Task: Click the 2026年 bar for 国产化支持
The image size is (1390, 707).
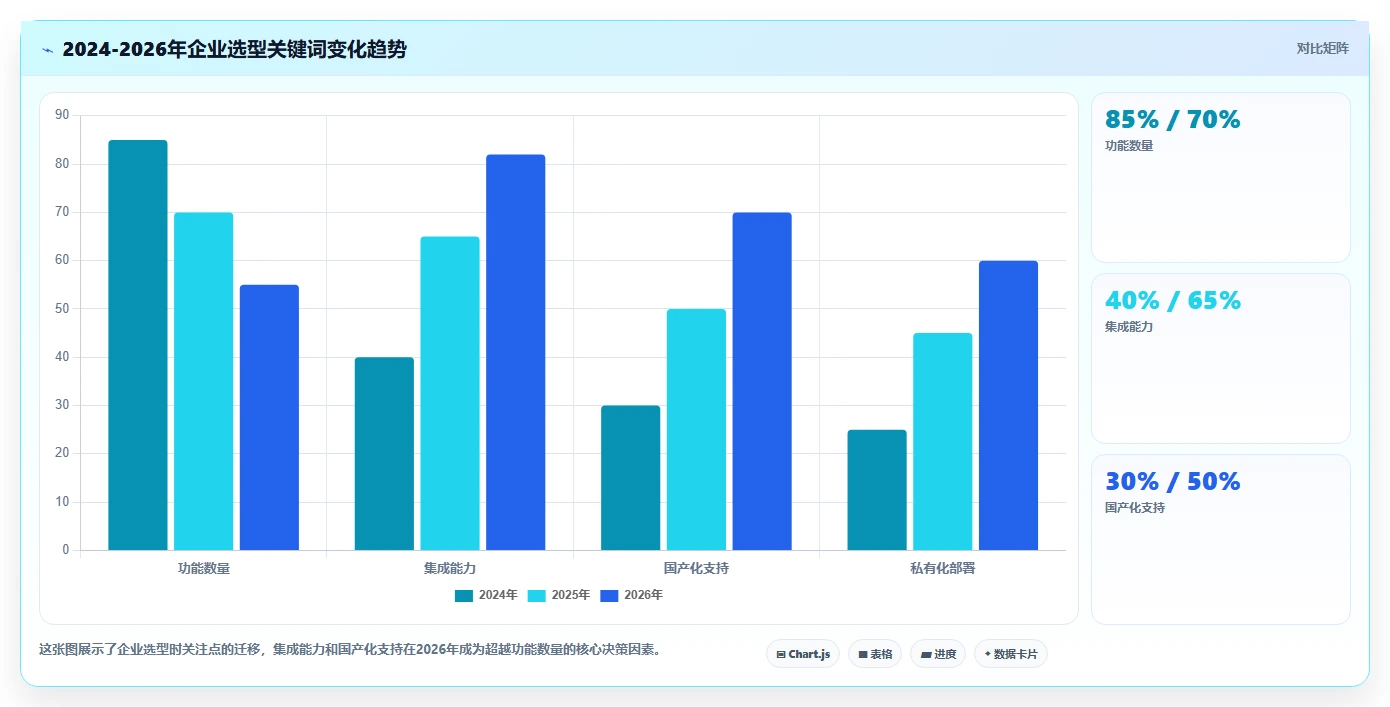Action: pyautogui.click(x=762, y=381)
